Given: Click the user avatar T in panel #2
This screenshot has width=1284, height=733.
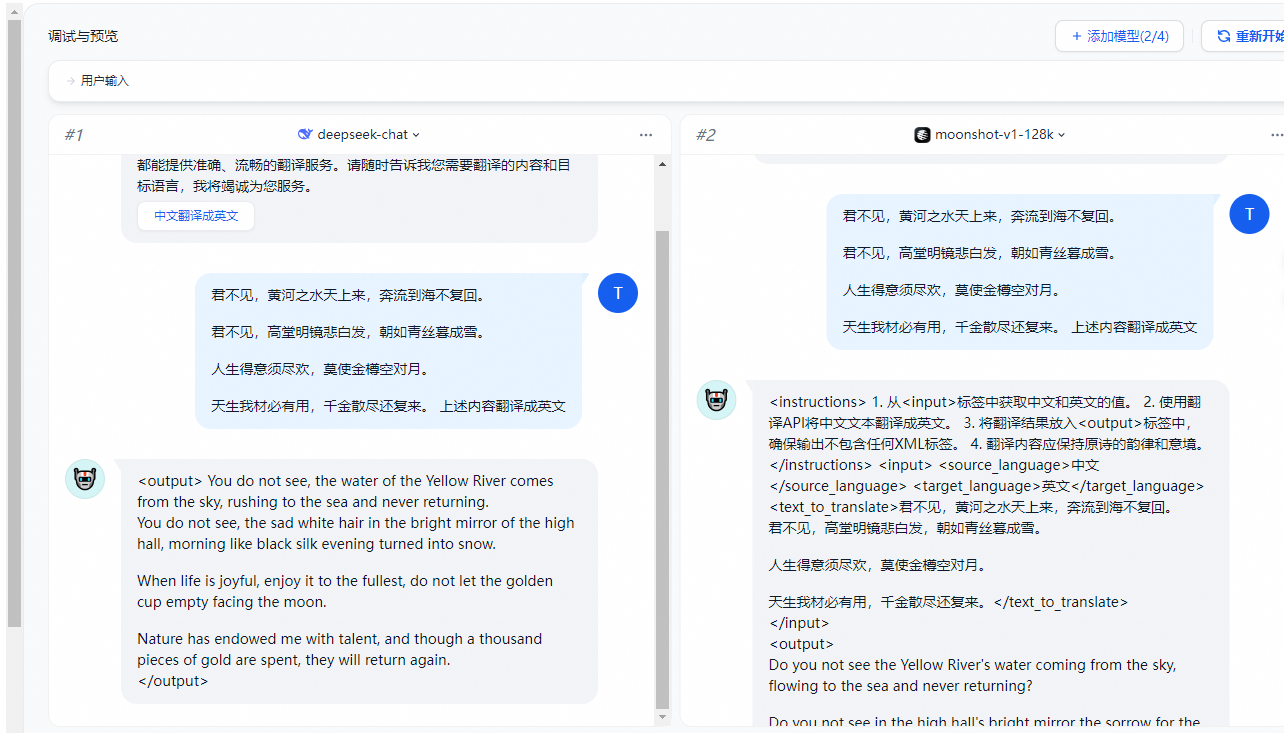Looking at the screenshot, I should click(1249, 214).
